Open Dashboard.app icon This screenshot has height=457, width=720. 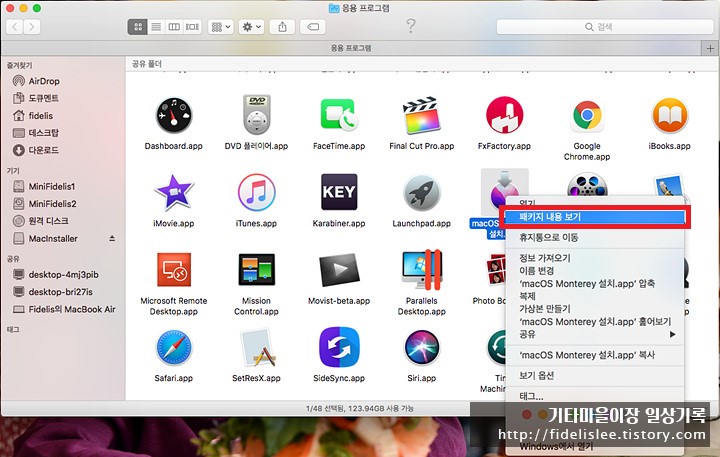point(174,115)
